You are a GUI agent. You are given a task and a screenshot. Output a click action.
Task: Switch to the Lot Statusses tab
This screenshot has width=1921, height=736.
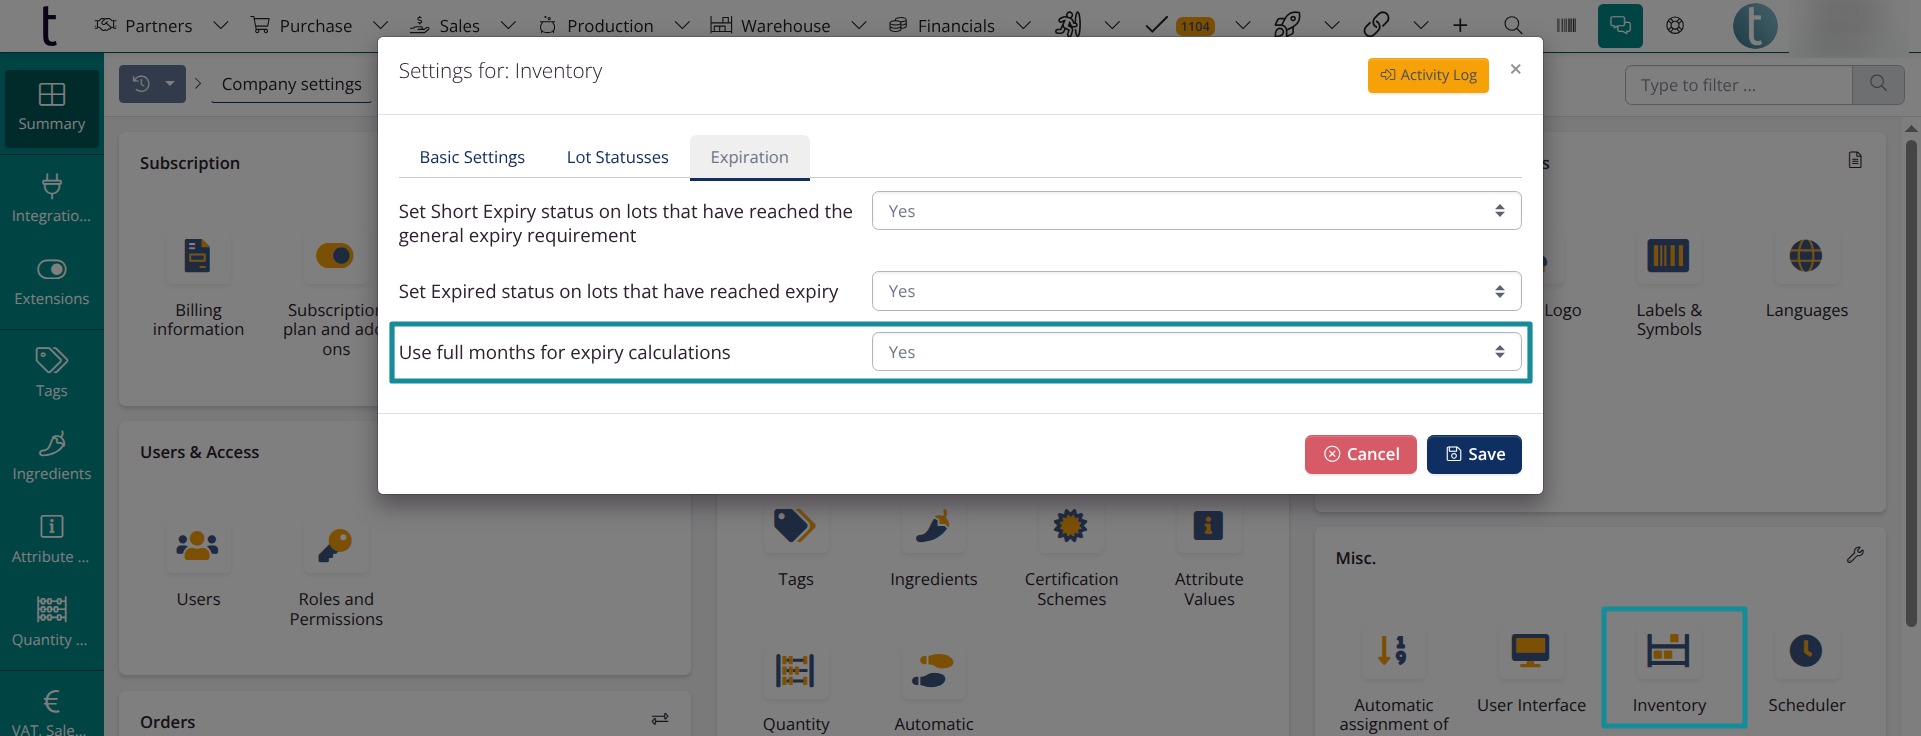tap(617, 157)
